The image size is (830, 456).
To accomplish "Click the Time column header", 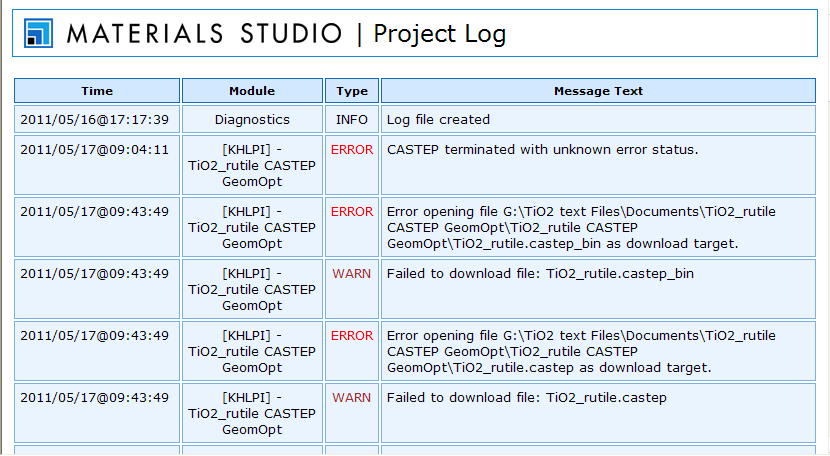I will [x=97, y=91].
